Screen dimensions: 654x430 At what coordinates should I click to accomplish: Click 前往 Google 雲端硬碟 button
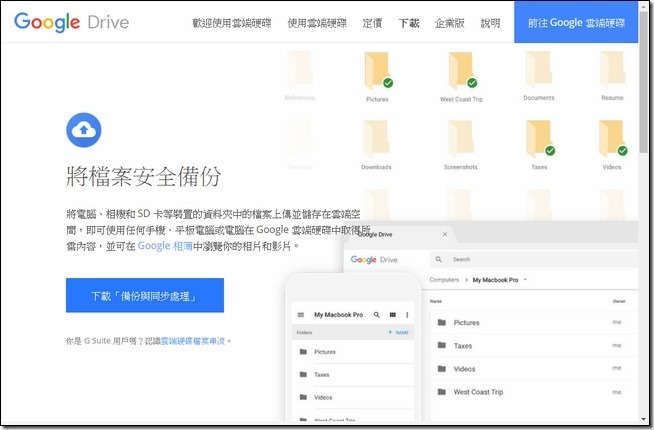pyautogui.click(x=576, y=22)
